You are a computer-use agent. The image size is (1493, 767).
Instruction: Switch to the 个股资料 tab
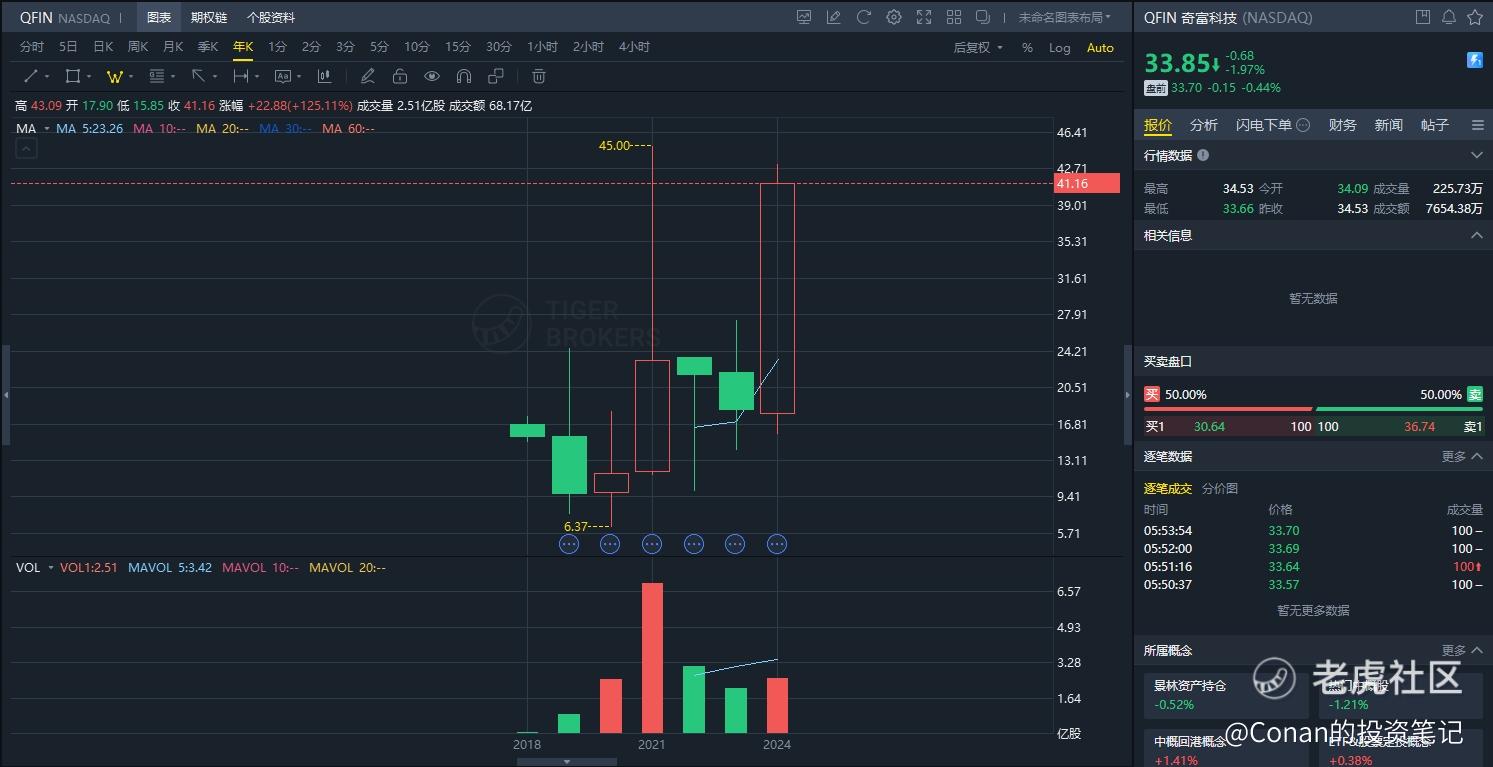[271, 17]
